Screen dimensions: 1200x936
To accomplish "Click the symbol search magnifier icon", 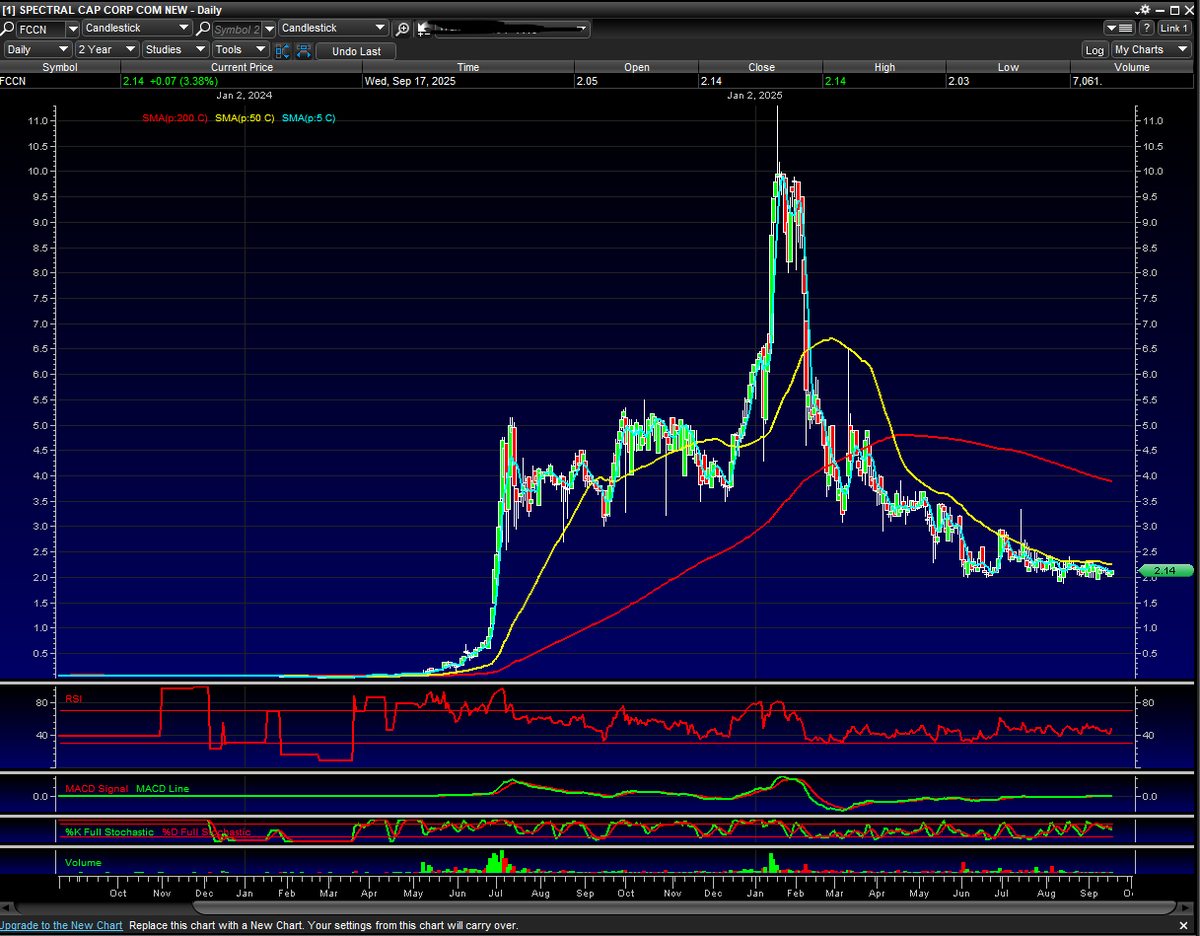I will coord(8,29).
